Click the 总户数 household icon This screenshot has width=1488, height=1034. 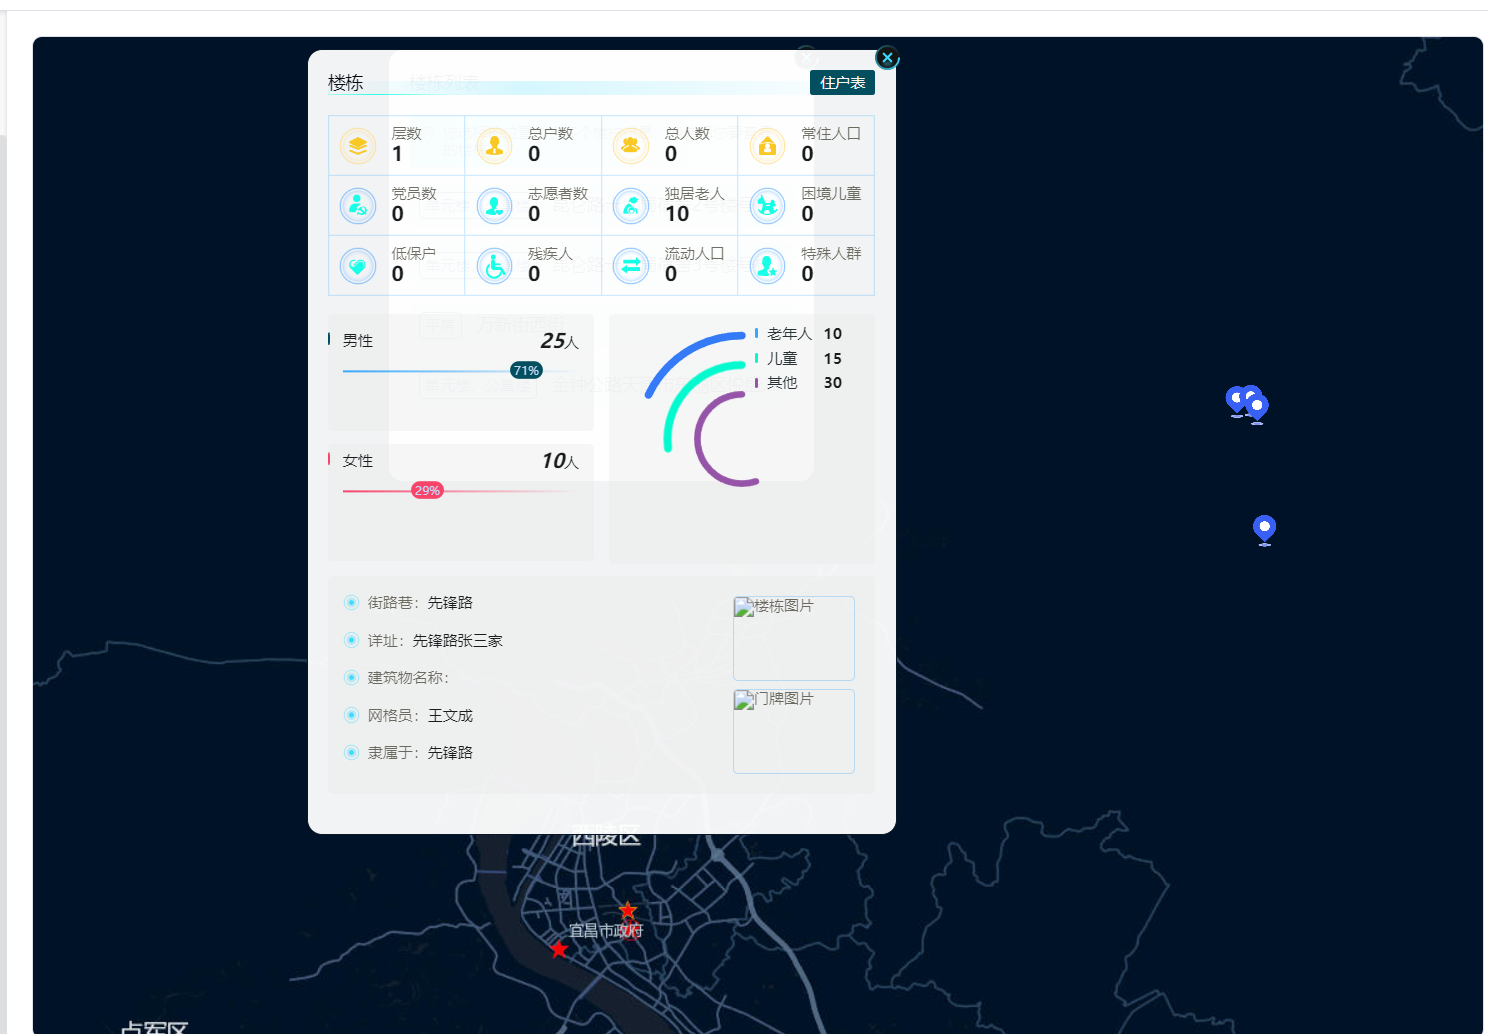pos(494,146)
